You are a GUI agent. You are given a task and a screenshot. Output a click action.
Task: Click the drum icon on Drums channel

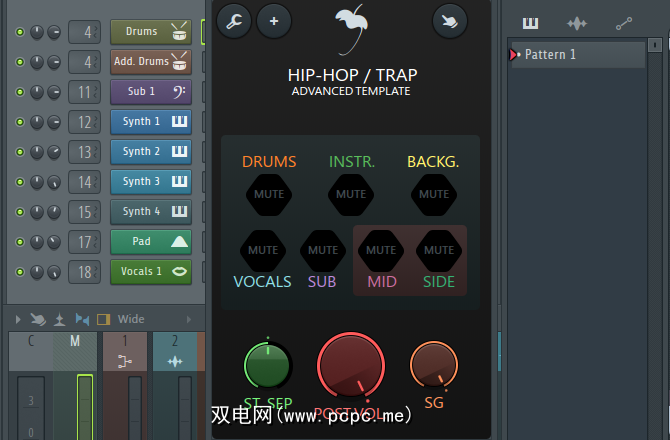point(179,31)
